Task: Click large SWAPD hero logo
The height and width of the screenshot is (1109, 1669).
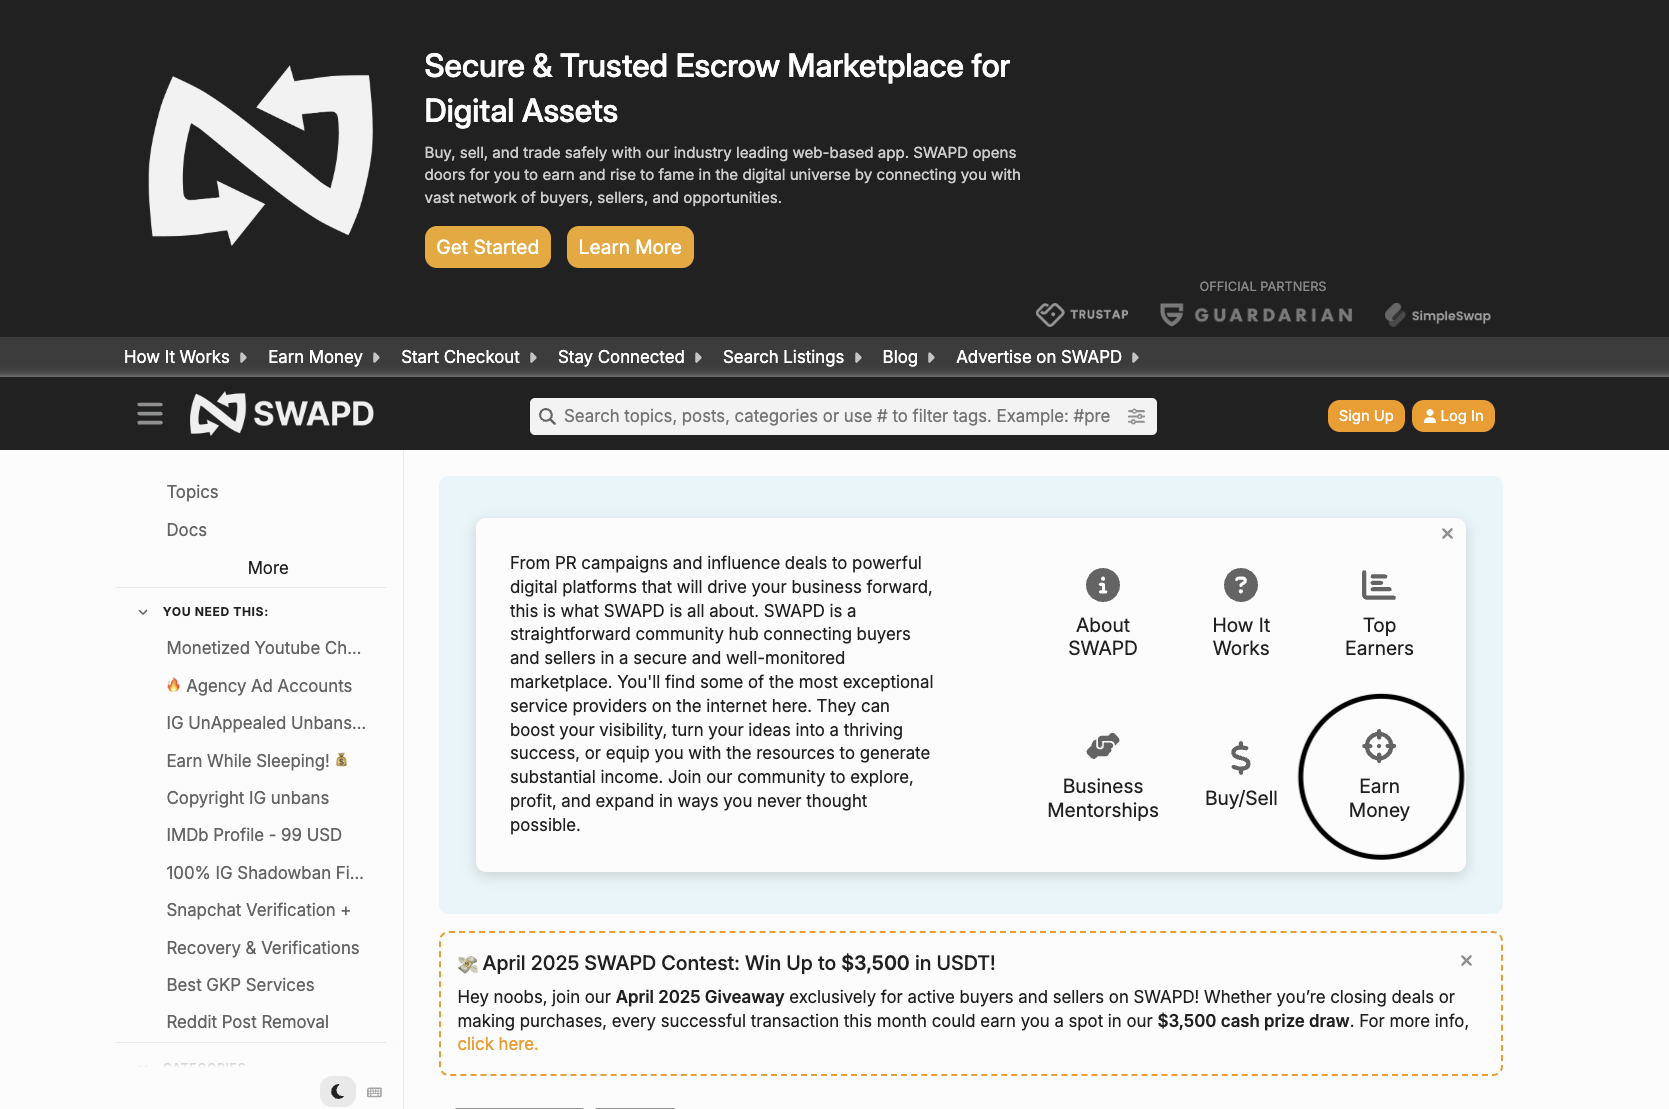Action: pos(261,156)
